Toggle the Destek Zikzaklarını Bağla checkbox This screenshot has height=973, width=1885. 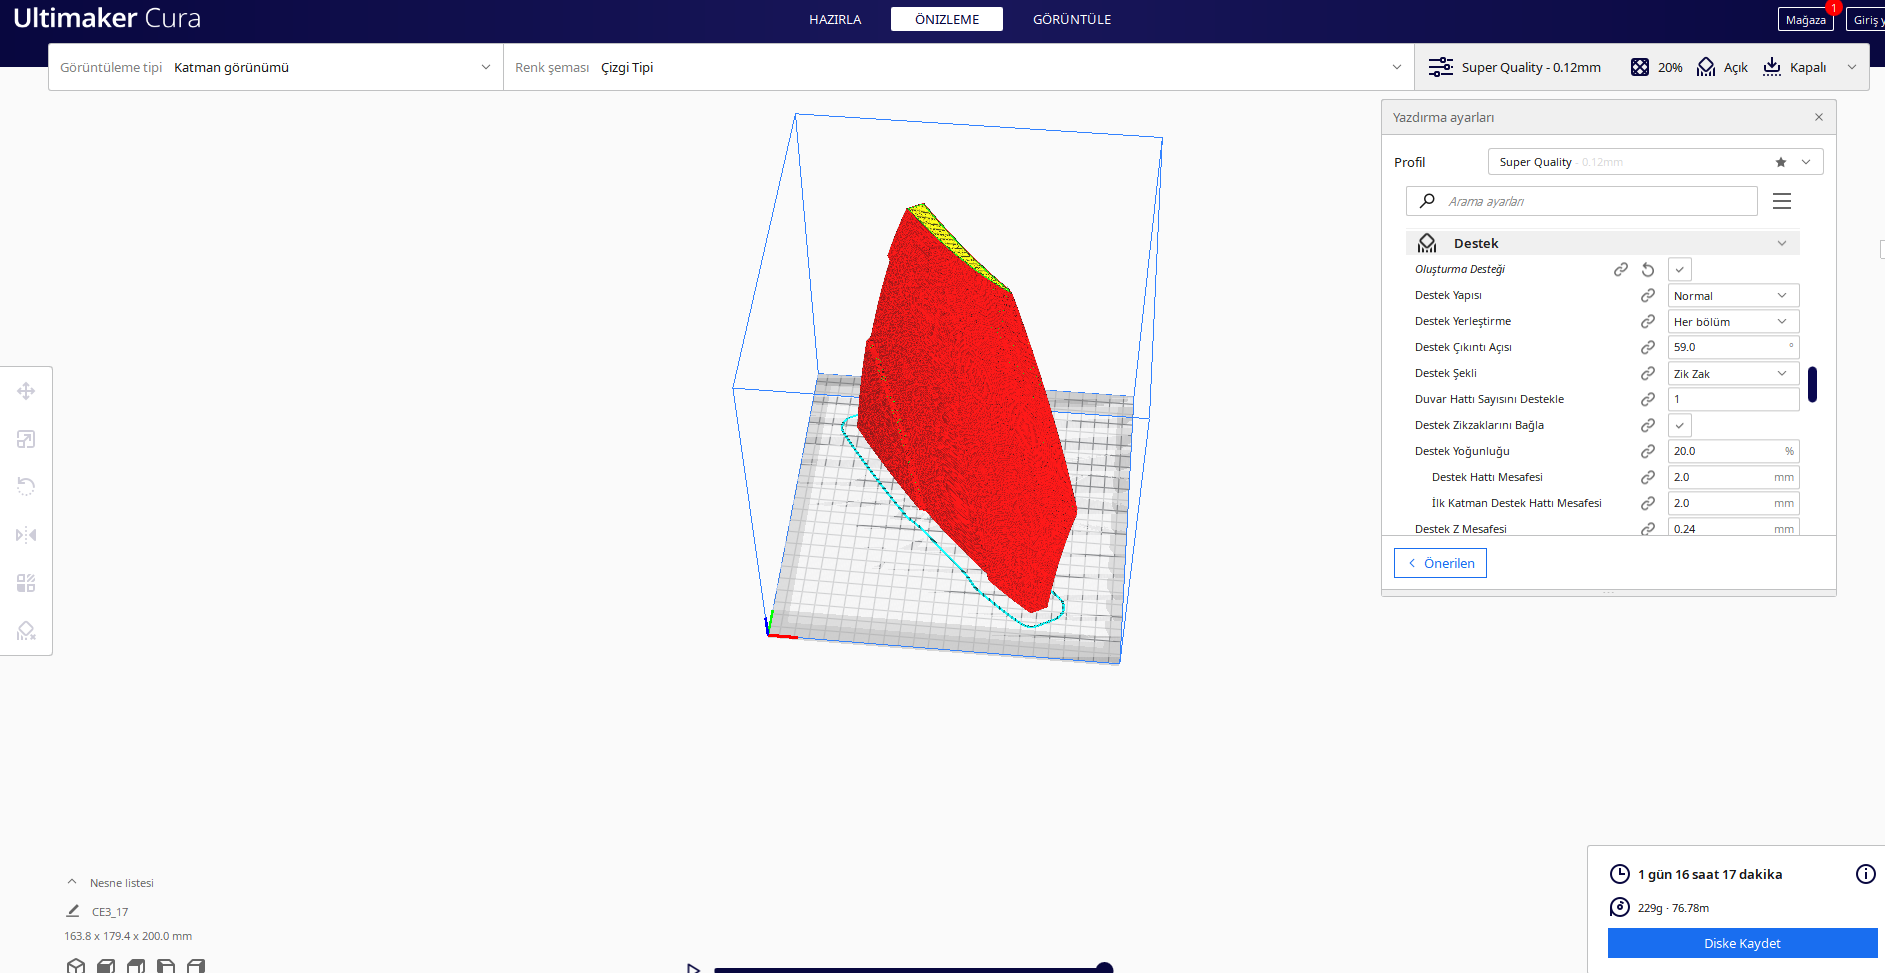tap(1680, 425)
